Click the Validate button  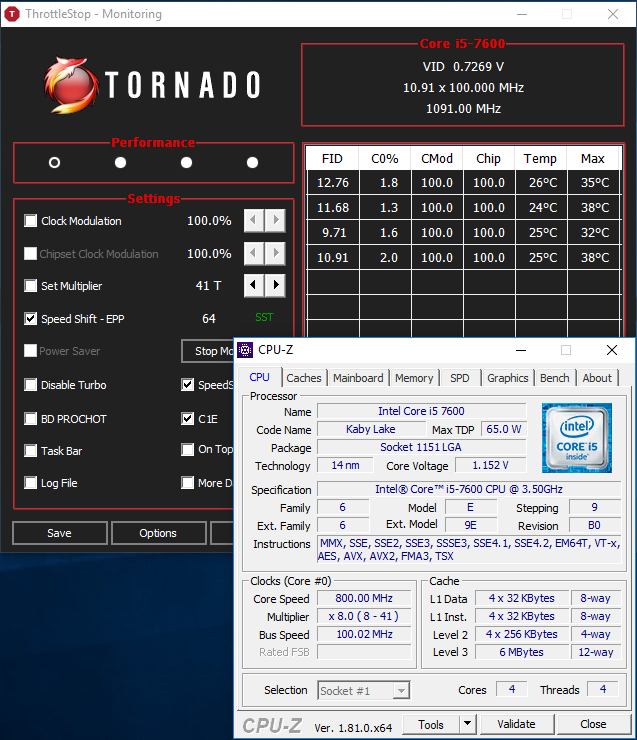(516, 724)
